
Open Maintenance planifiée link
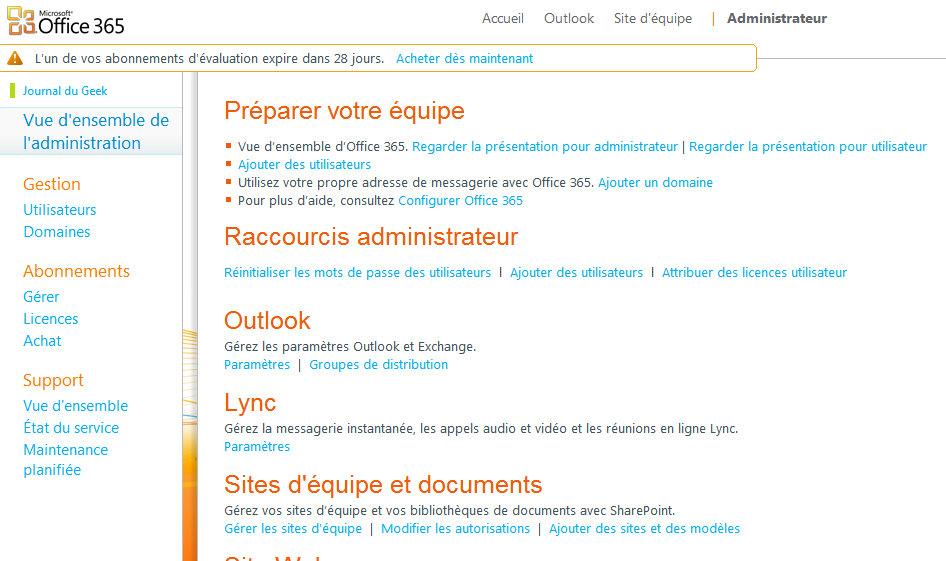click(65, 460)
